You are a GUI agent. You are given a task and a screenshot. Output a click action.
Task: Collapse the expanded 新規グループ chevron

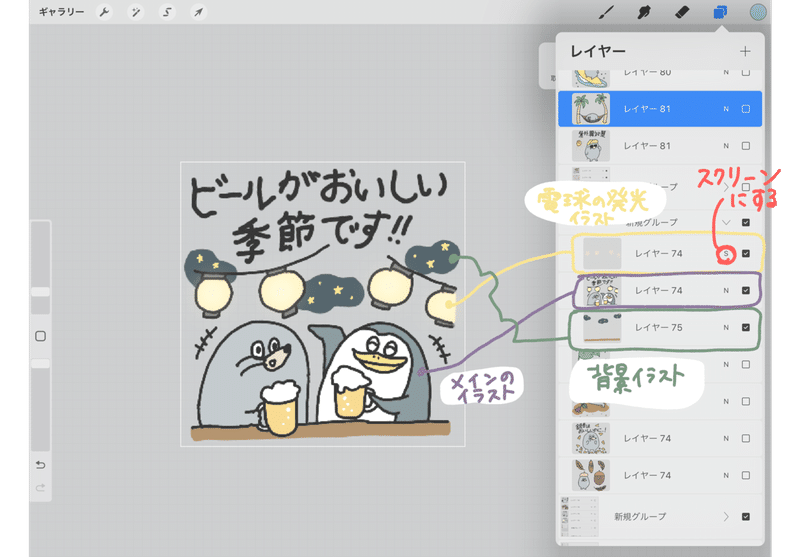727,222
